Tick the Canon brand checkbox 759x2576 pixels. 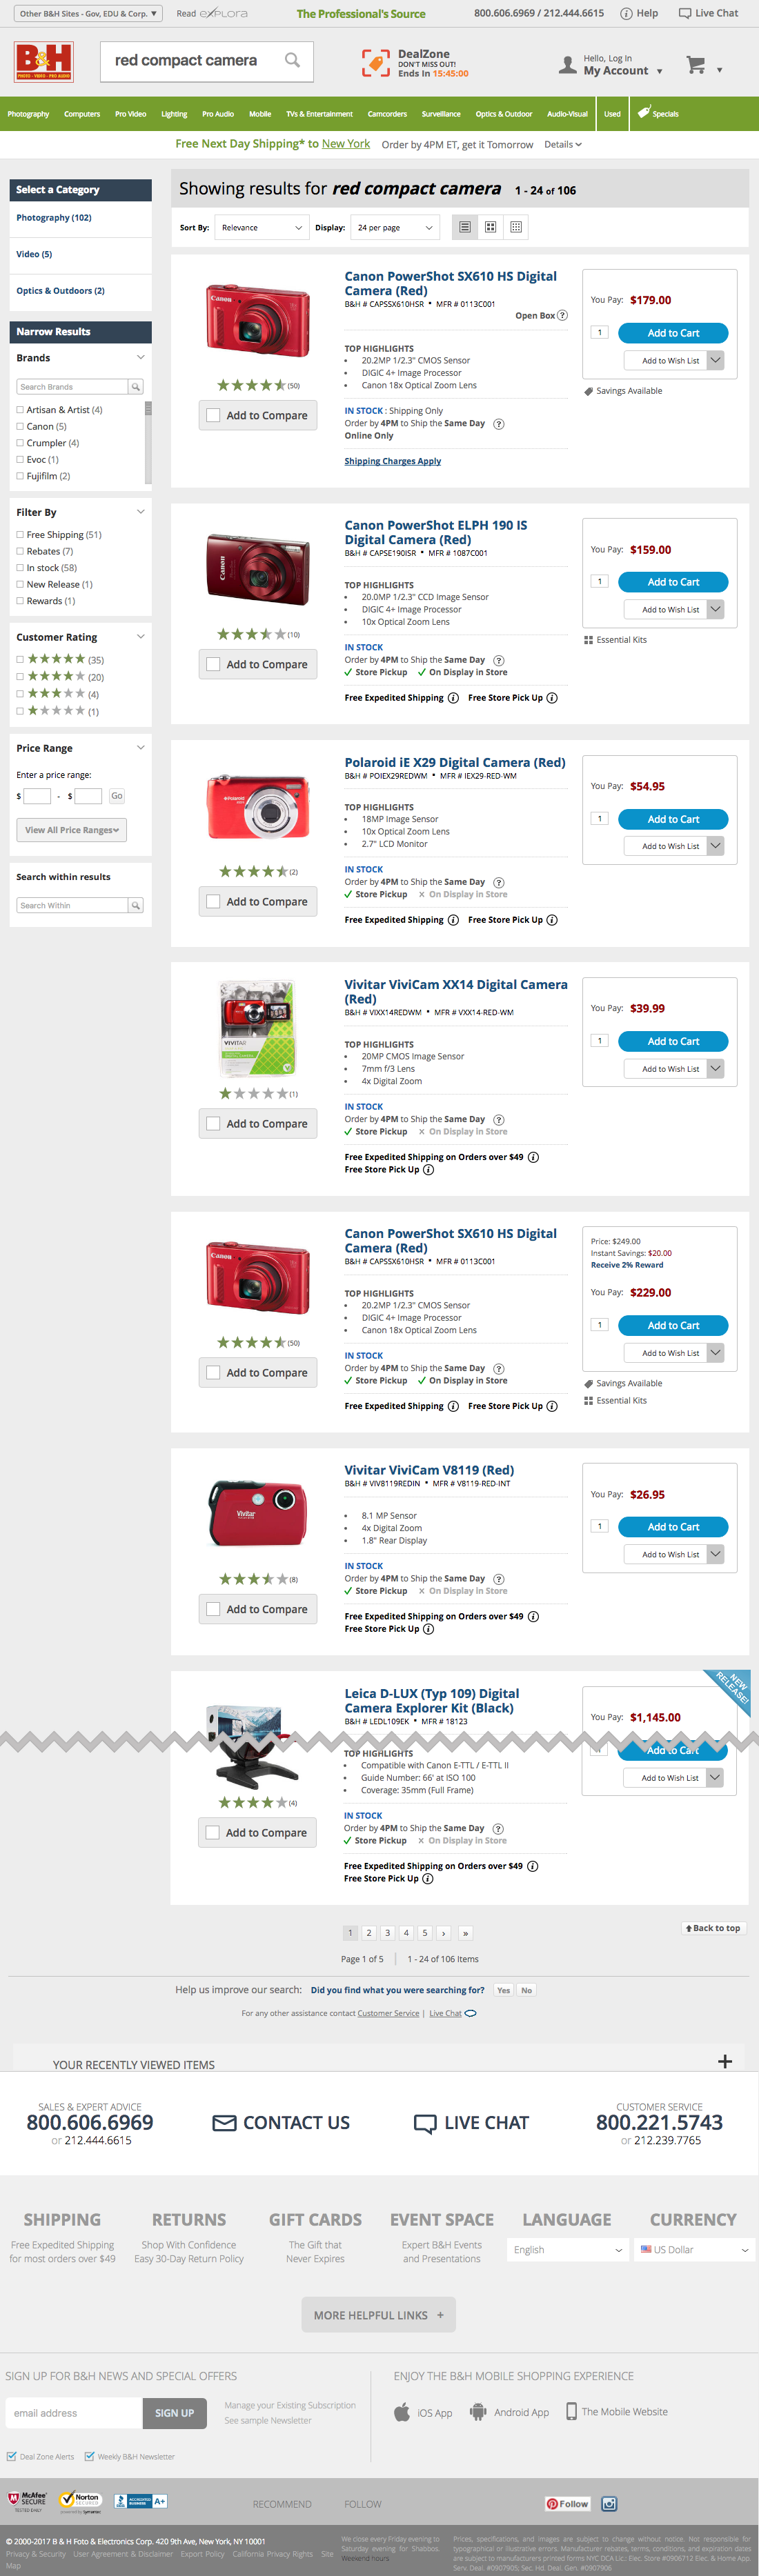point(20,426)
